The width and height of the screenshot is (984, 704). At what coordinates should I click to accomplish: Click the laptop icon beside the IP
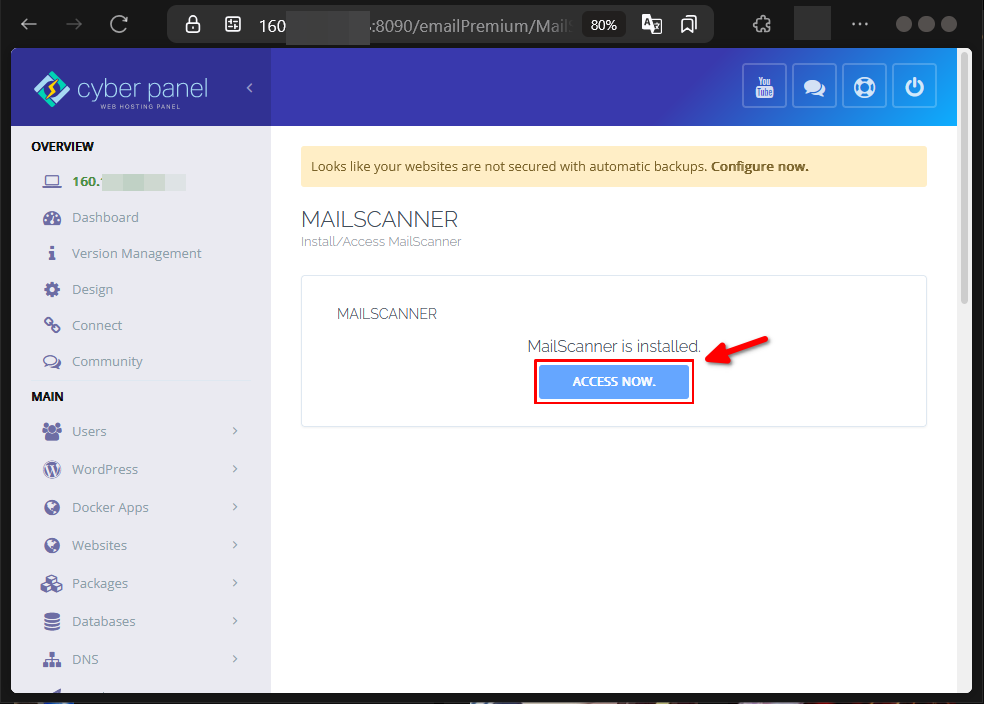click(52, 181)
